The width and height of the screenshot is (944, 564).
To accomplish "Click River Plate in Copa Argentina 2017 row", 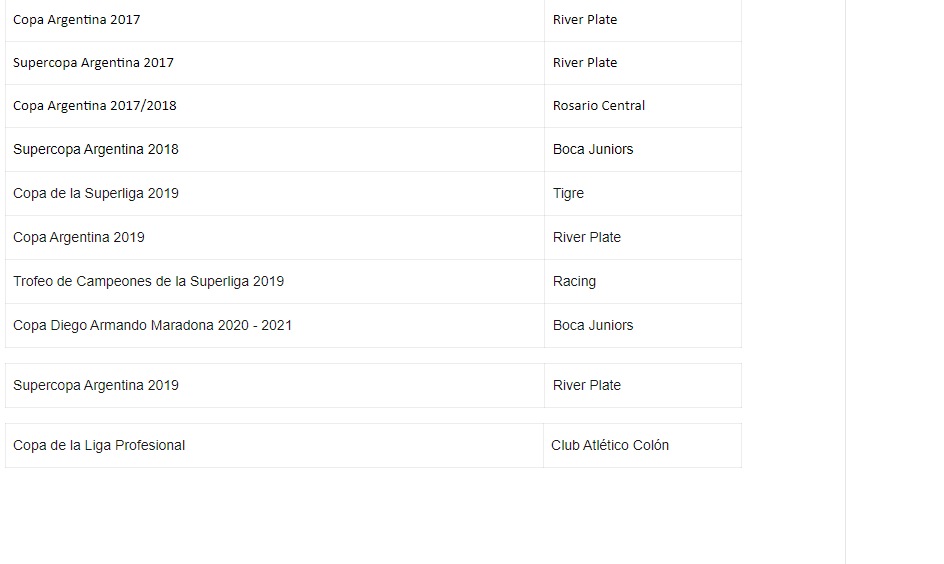I will tap(643, 20).
